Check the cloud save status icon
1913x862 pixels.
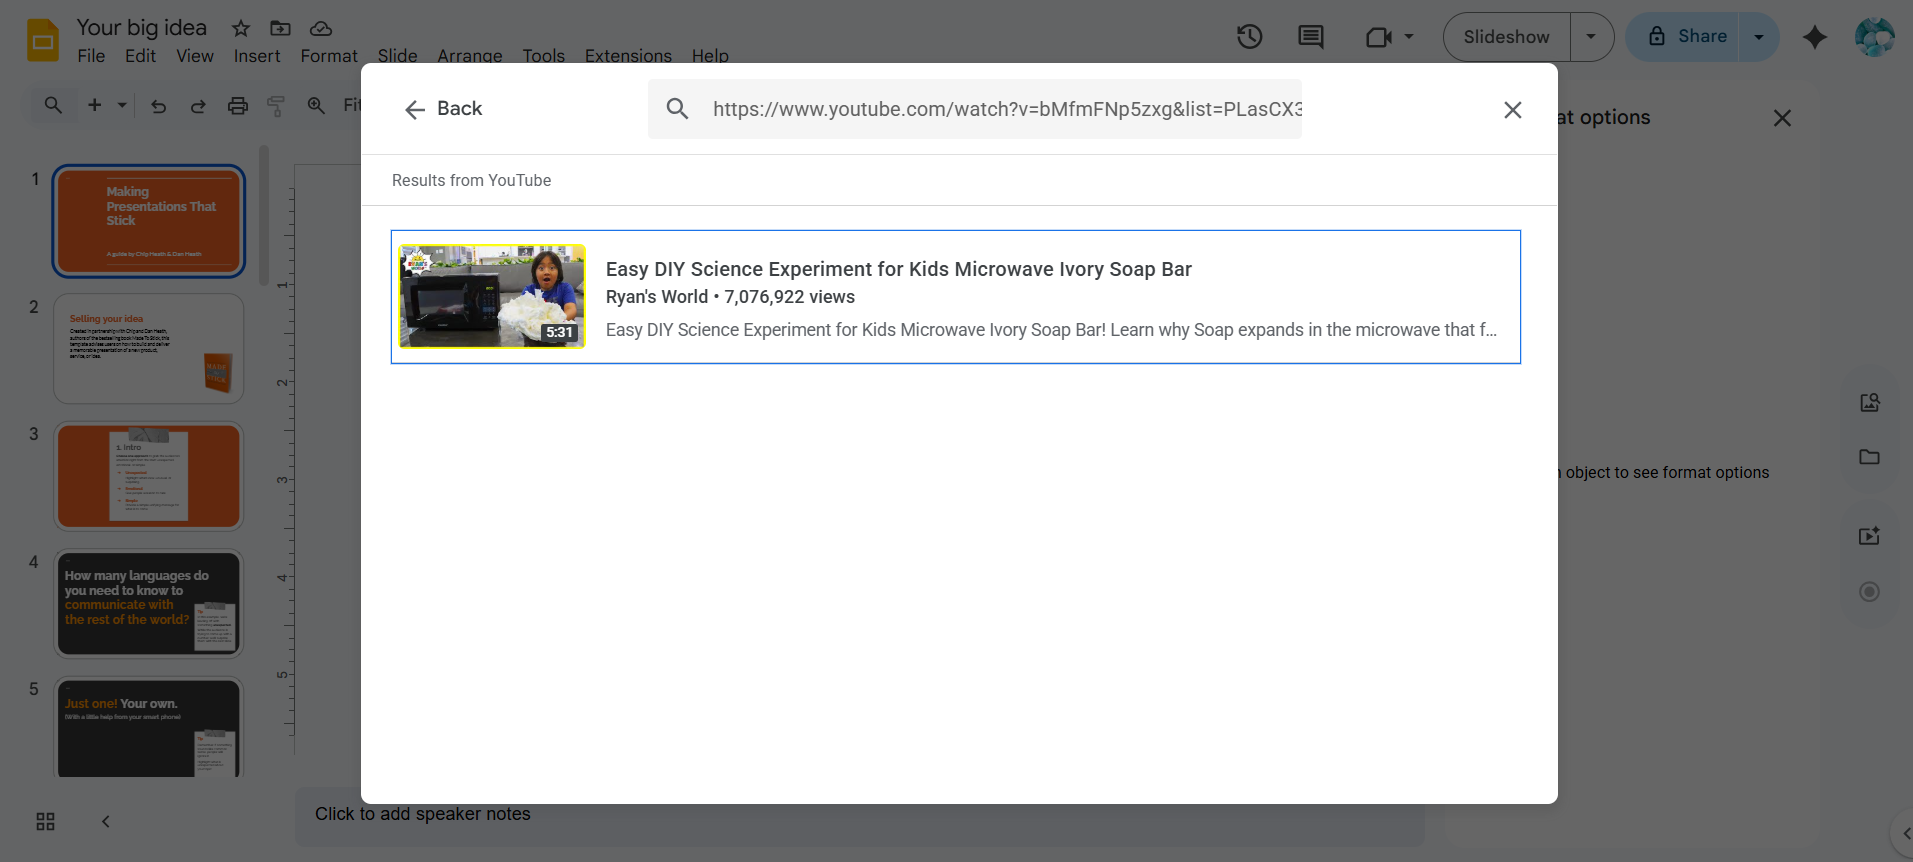point(321,28)
